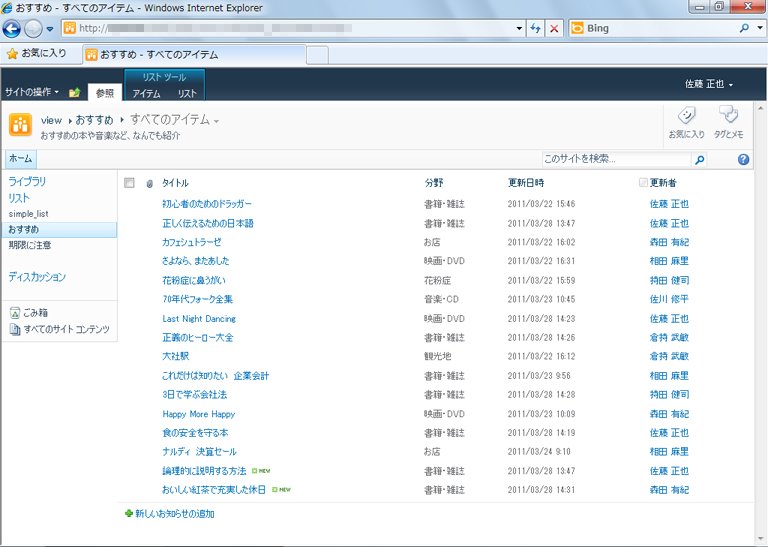Click the orange site logo icon
Viewport: 768px width, 547px height.
(x=21, y=125)
